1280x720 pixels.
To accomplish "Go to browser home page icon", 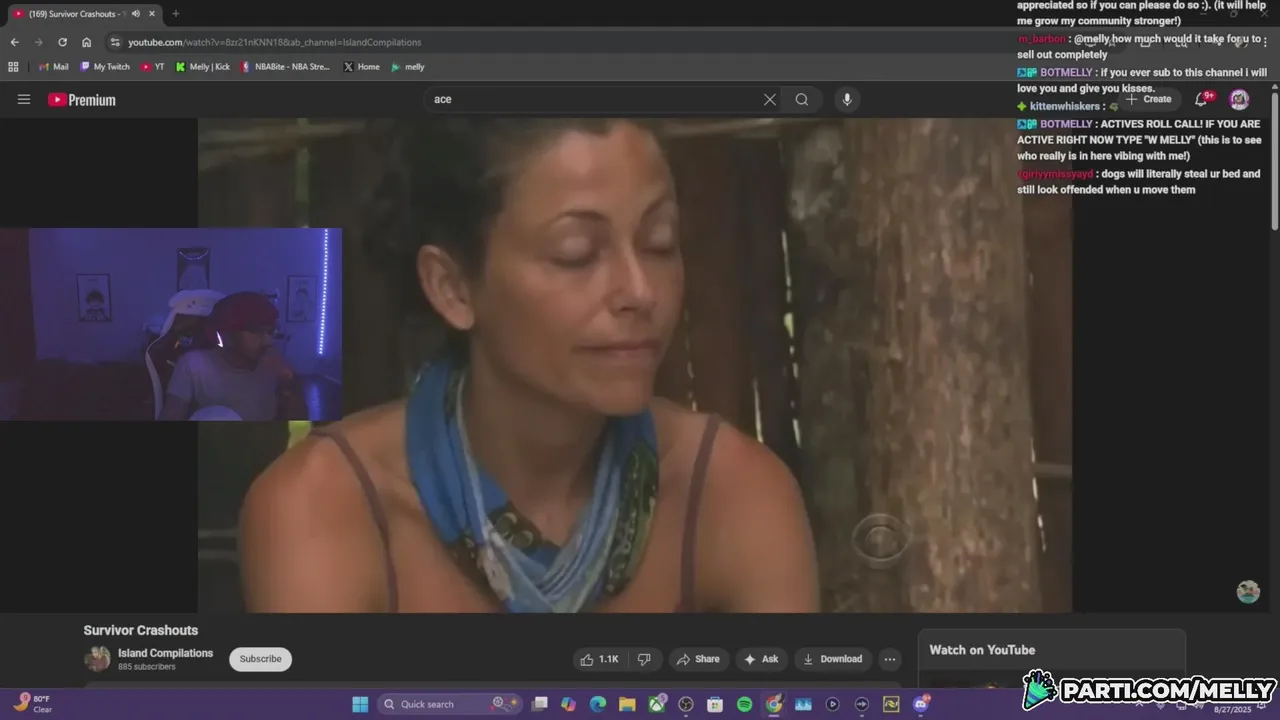I will pos(87,42).
